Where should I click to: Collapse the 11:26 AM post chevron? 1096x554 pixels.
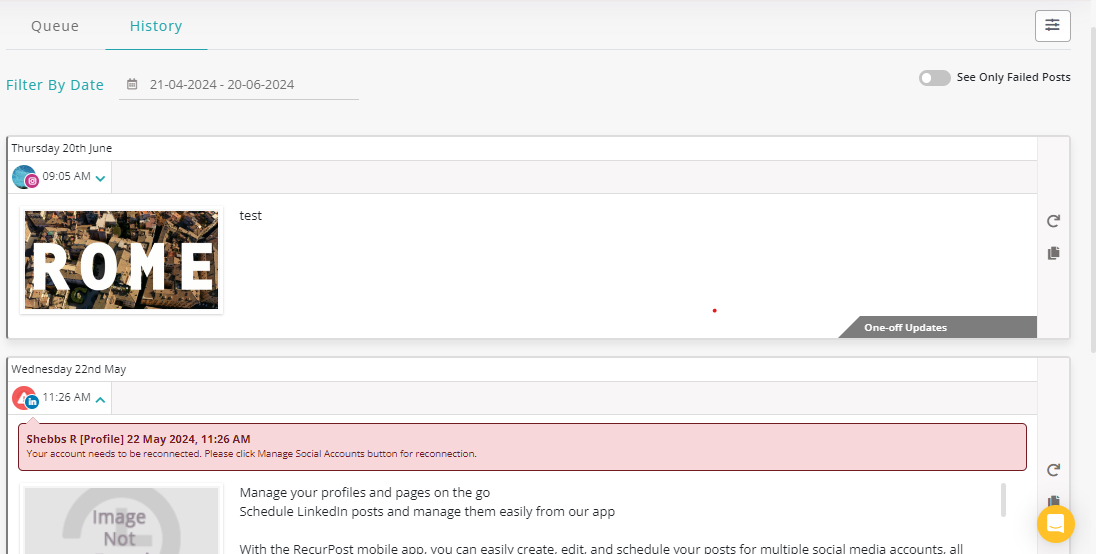pos(100,400)
